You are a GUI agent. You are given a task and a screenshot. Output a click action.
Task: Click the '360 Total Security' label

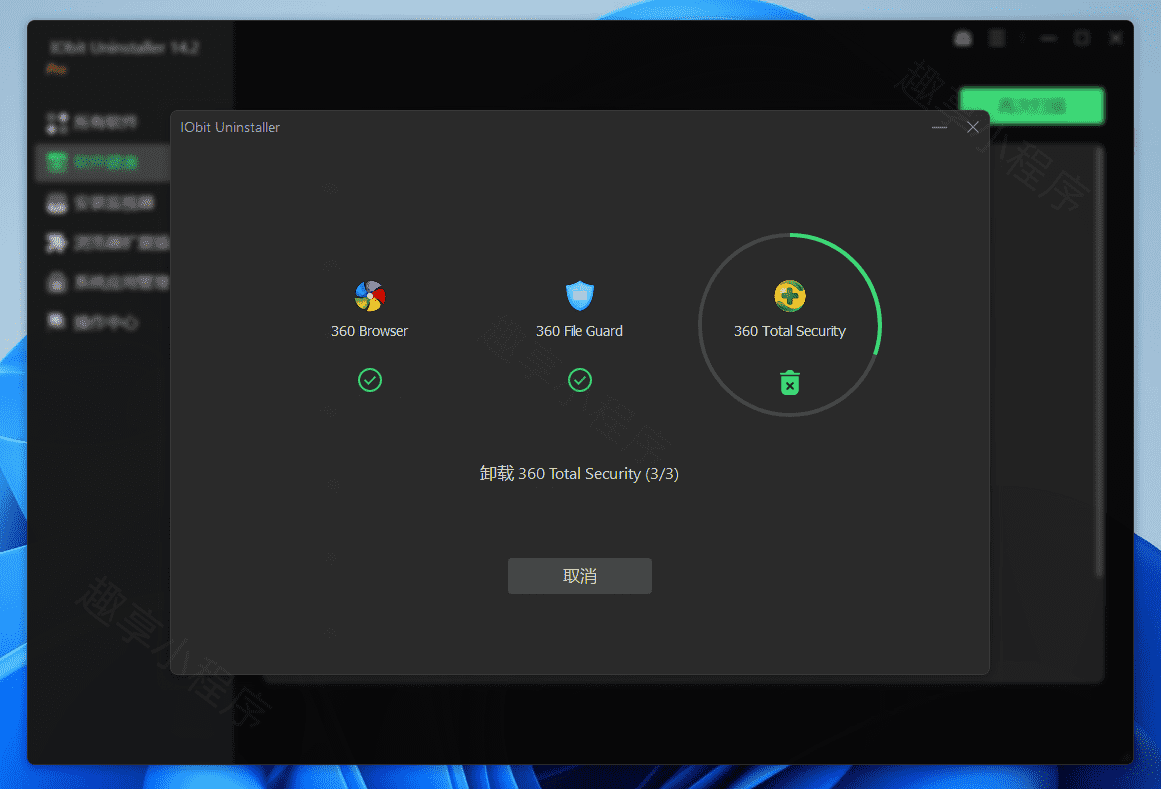(790, 331)
